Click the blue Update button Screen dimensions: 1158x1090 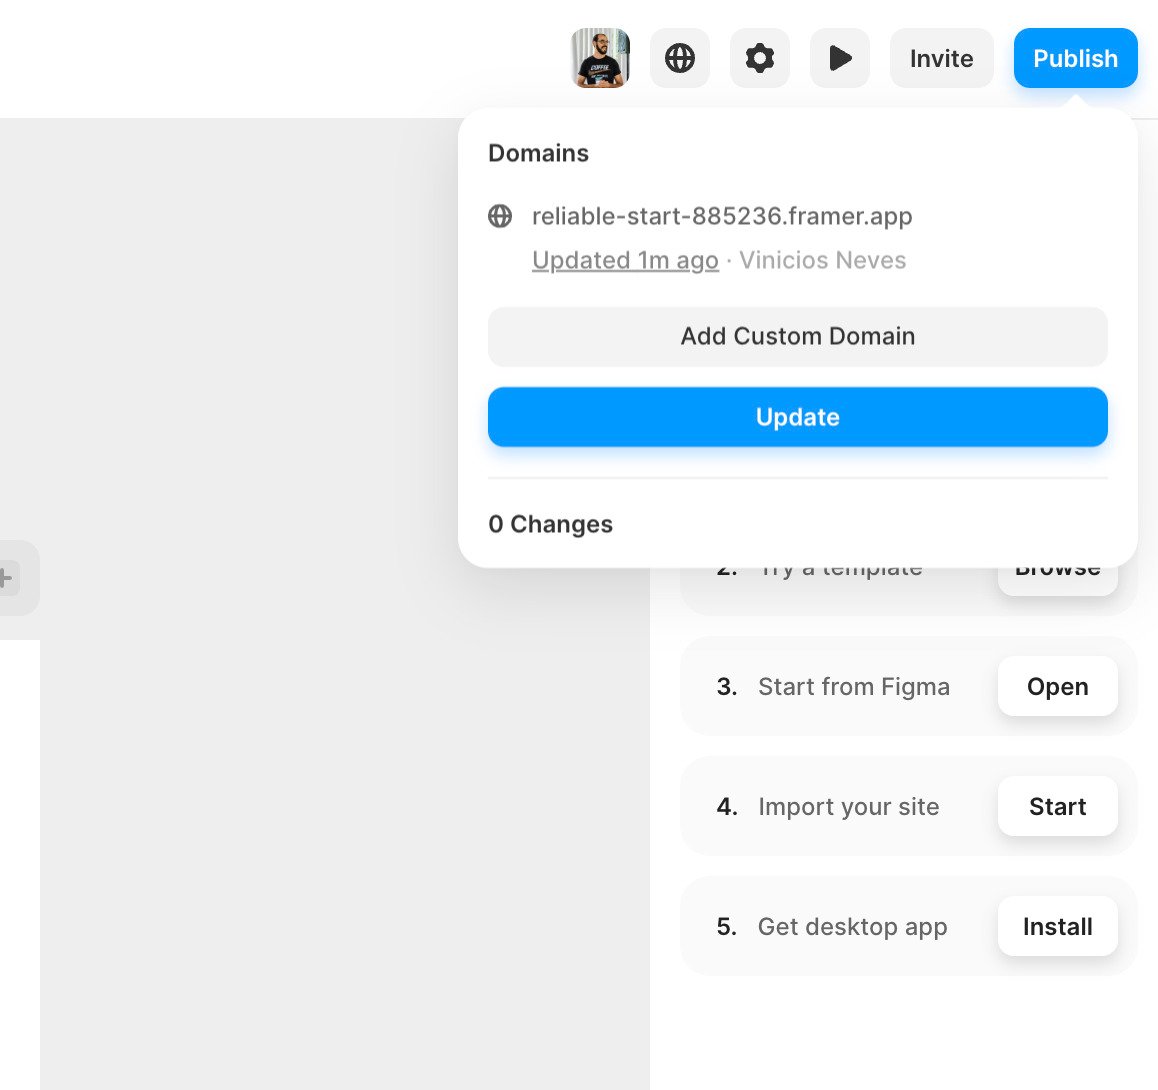pyautogui.click(x=798, y=417)
